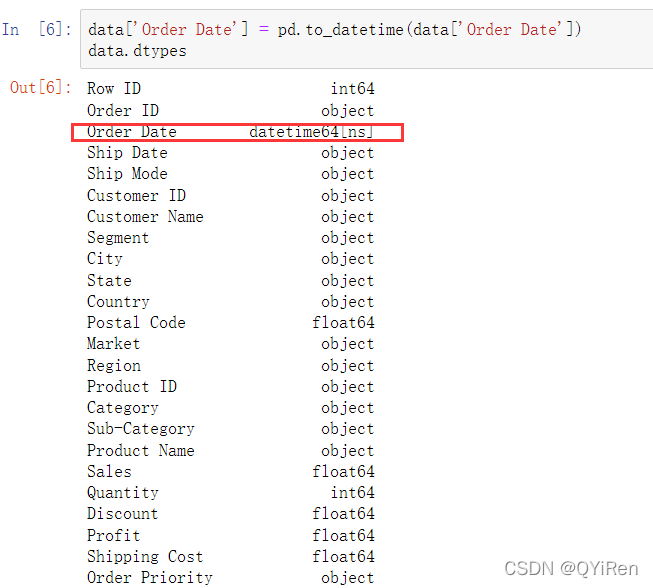This screenshot has height=588, width=653.
Task: Select the 'Product Name' row label
Action: pos(140,451)
